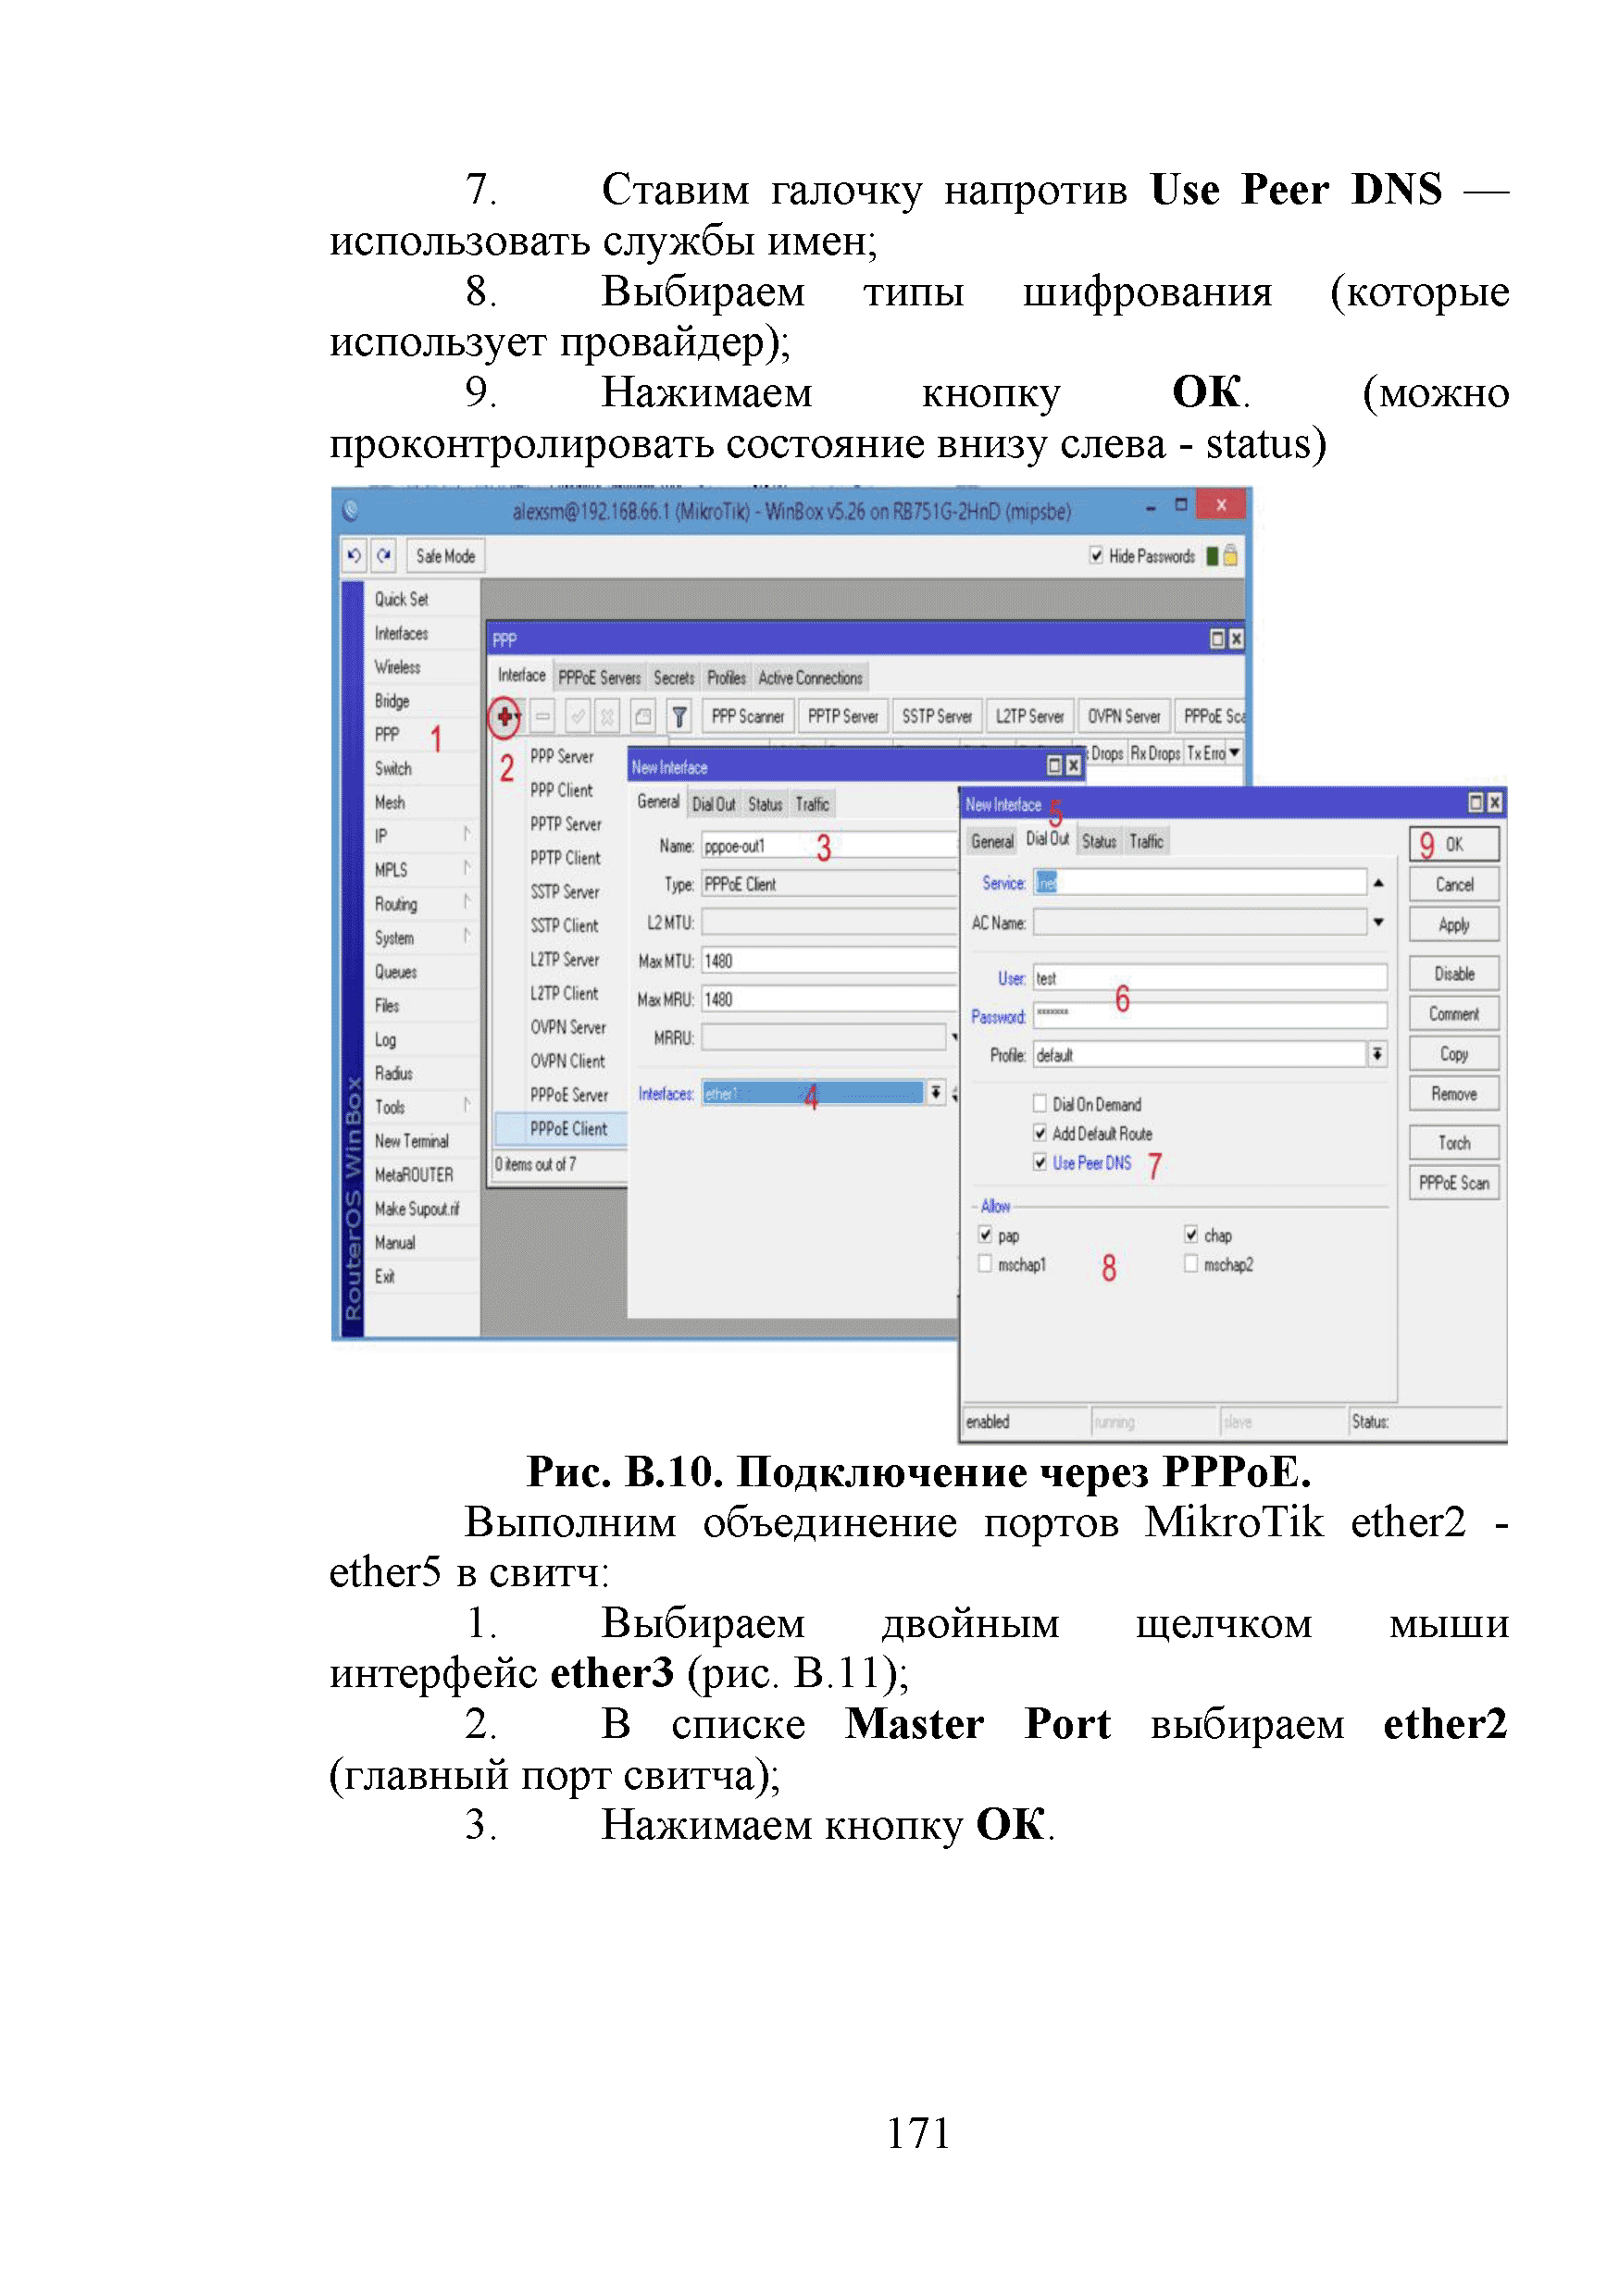Click the Copy button
Screen dimensions: 1619x2296
1455,1054
